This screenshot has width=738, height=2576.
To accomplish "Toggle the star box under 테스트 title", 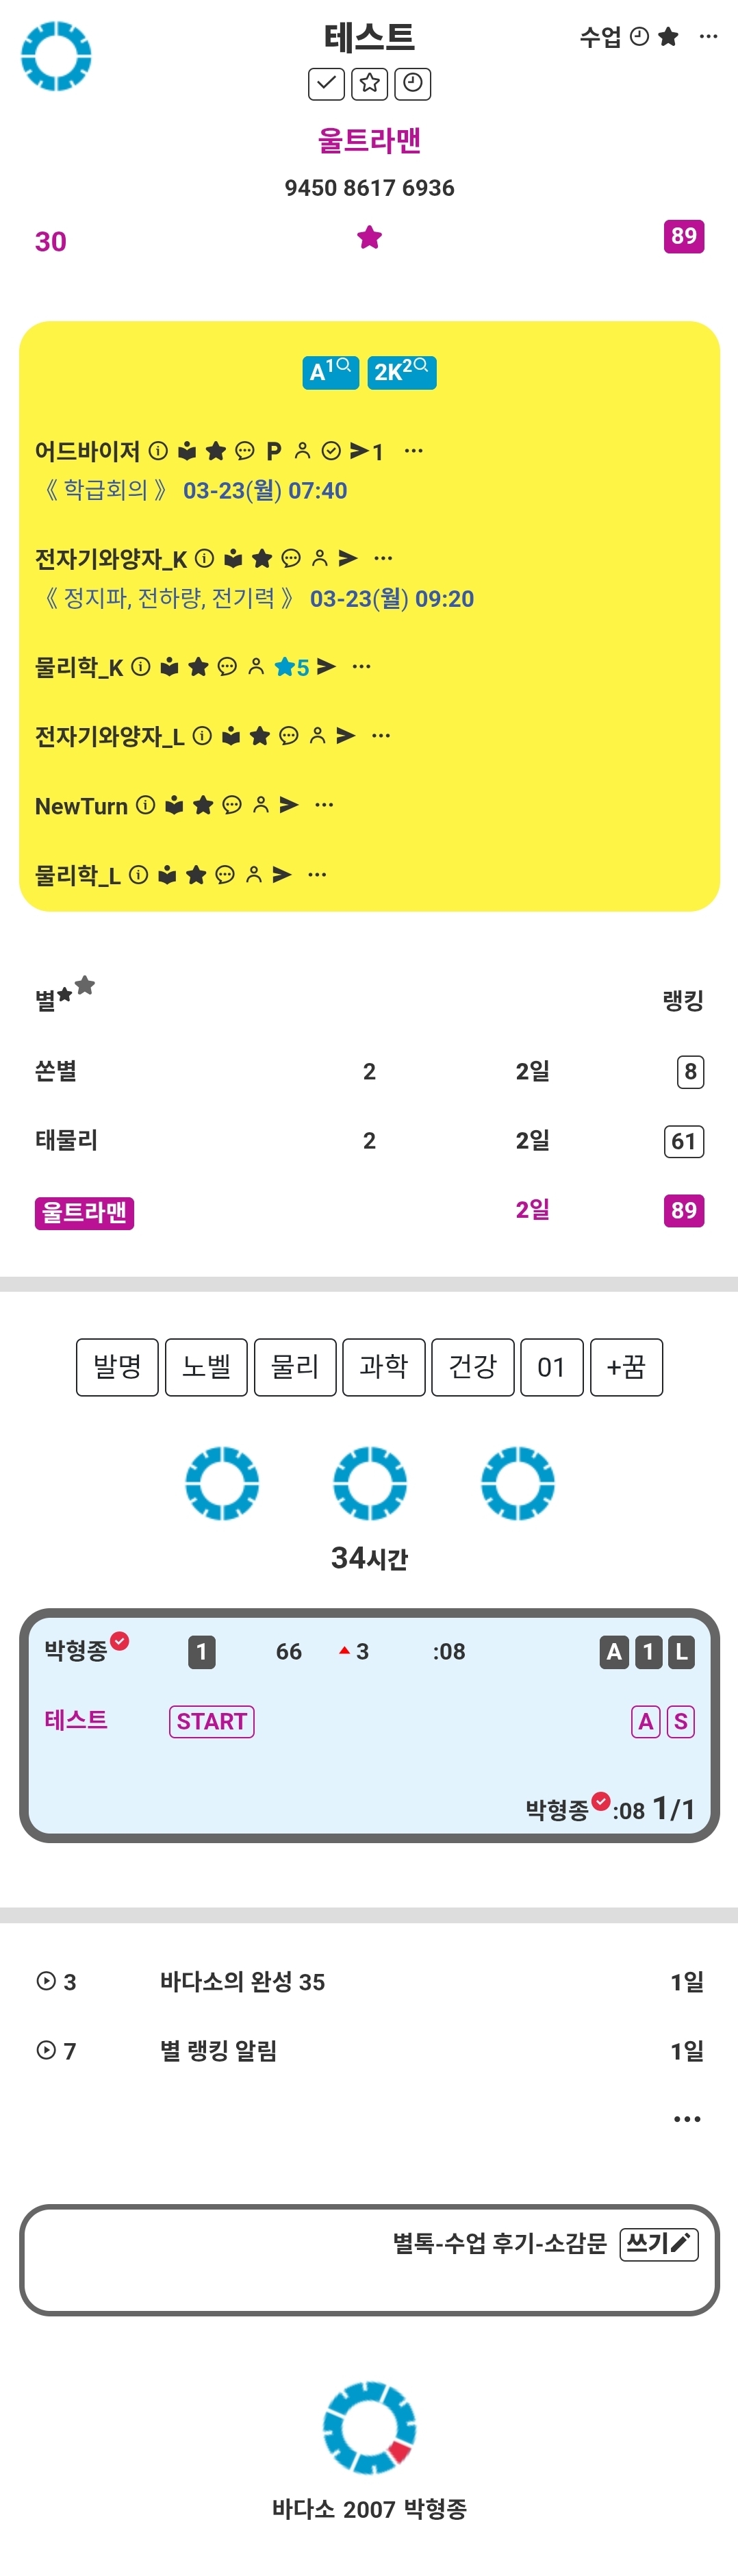I will (369, 84).
